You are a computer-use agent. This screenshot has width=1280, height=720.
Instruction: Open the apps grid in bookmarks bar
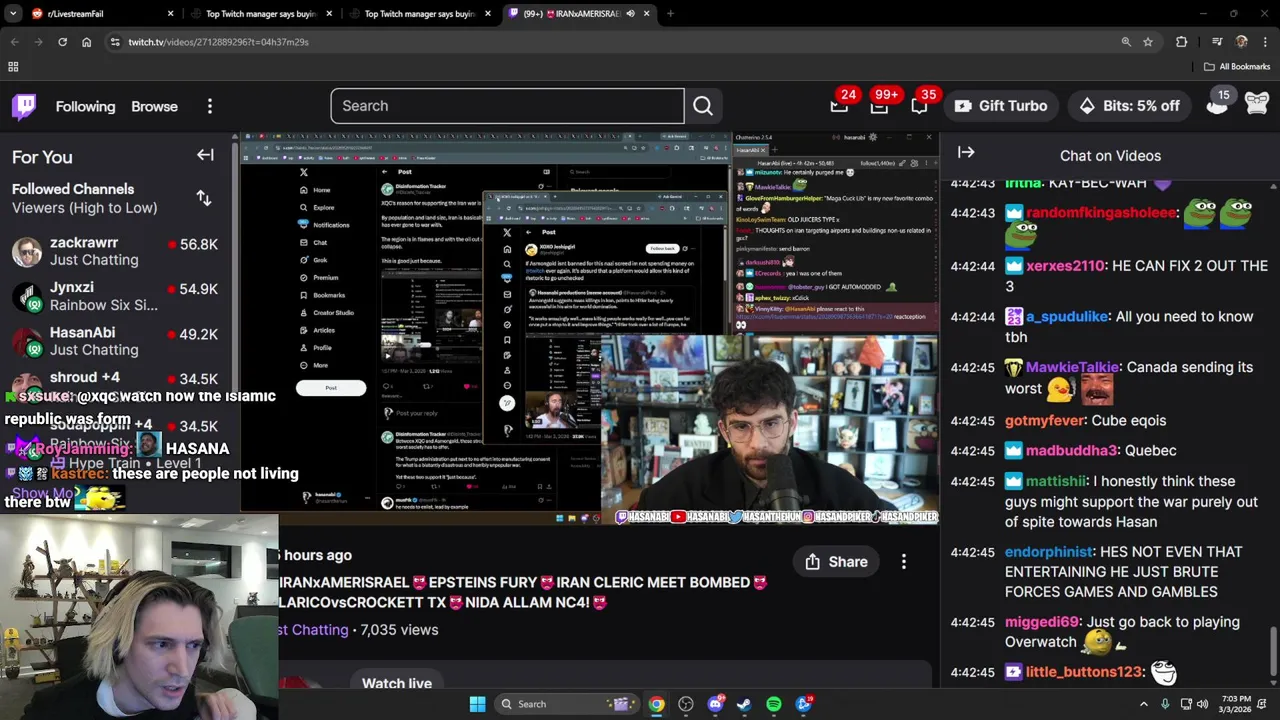[x=13, y=67]
